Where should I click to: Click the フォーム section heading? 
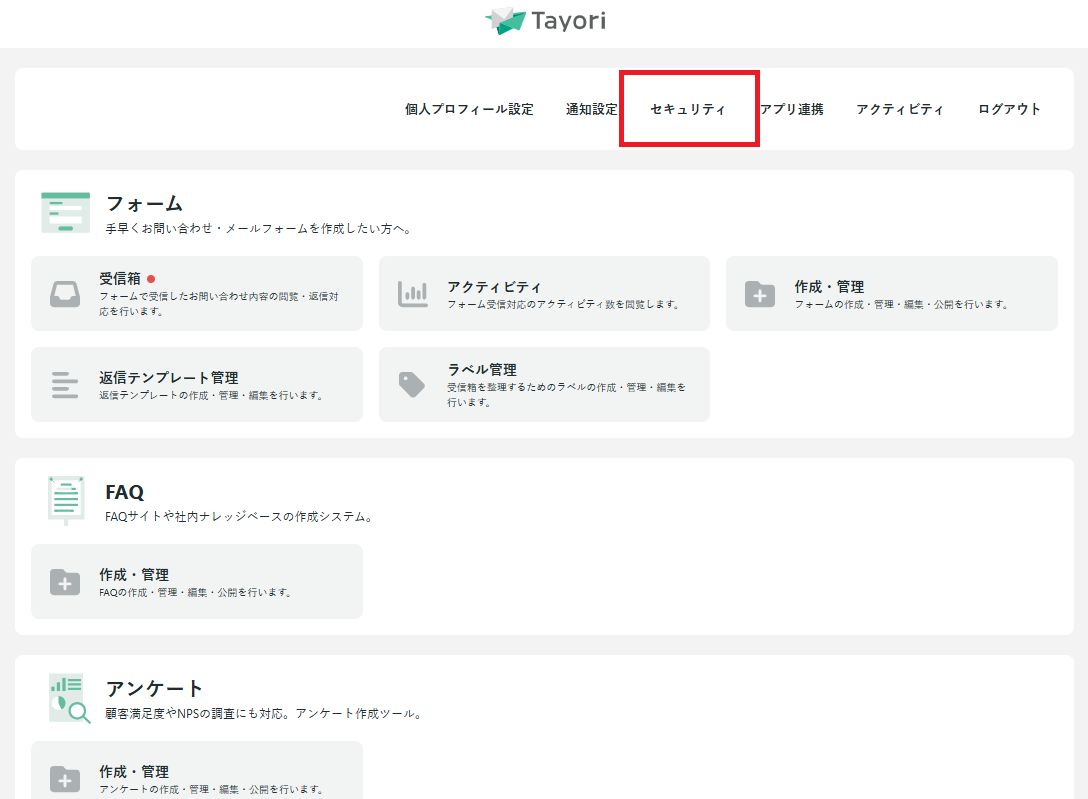tap(144, 204)
